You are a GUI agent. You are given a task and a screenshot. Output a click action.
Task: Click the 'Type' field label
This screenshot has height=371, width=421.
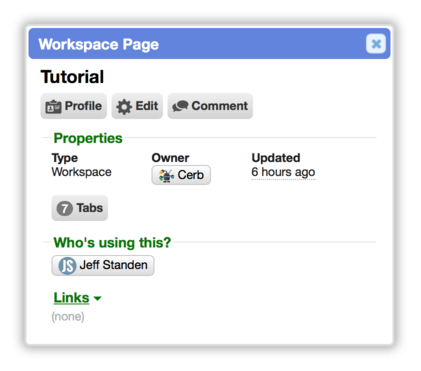(x=65, y=158)
